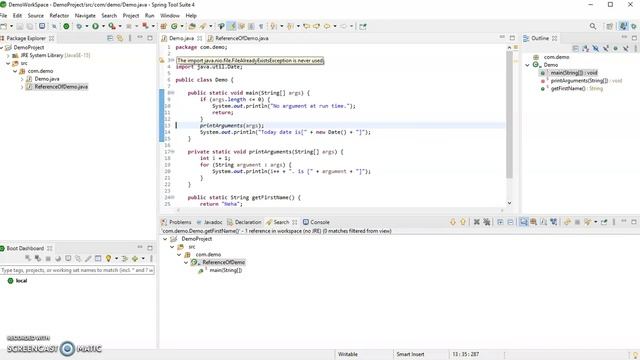Open the toolbar Search magnifier icon

point(593,27)
